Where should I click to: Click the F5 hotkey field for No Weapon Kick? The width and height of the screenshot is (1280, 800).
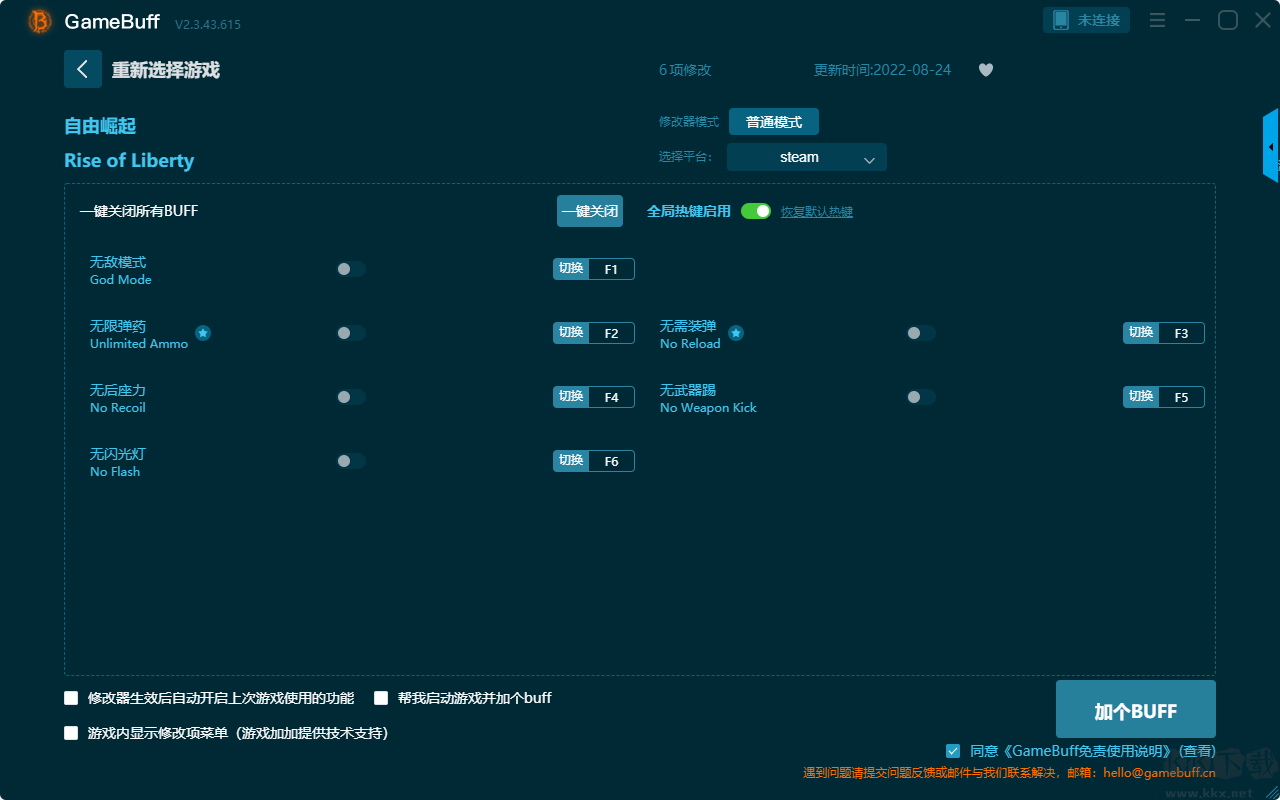1181,397
